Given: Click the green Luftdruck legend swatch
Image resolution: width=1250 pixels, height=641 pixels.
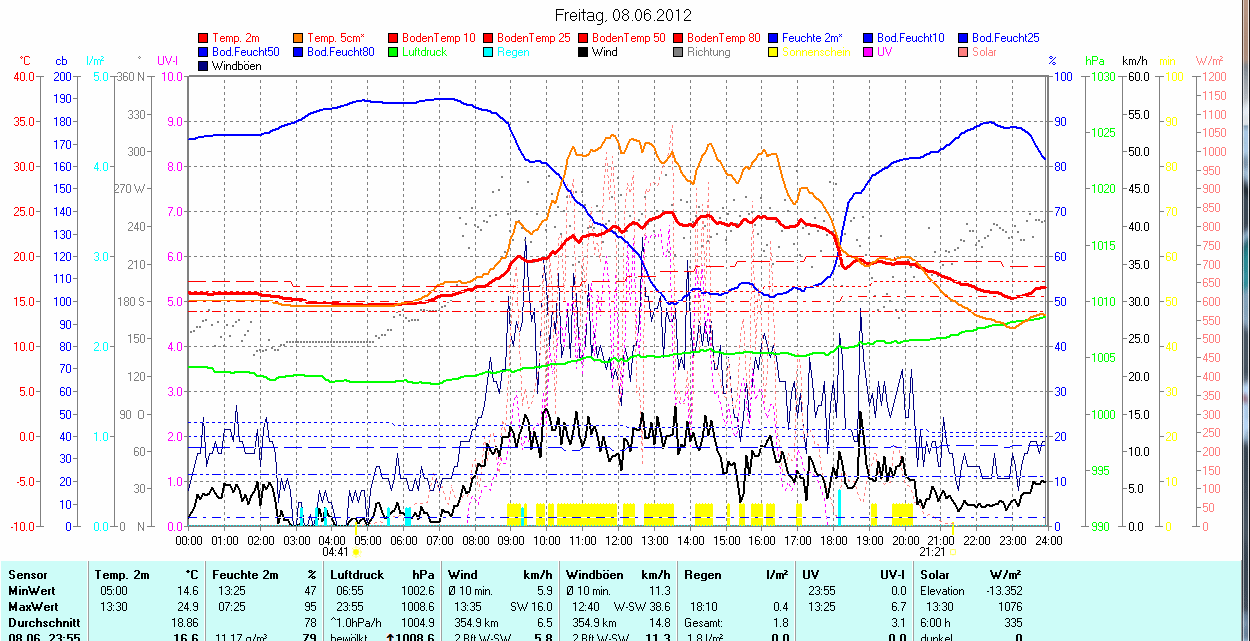Looking at the screenshot, I should (393, 52).
